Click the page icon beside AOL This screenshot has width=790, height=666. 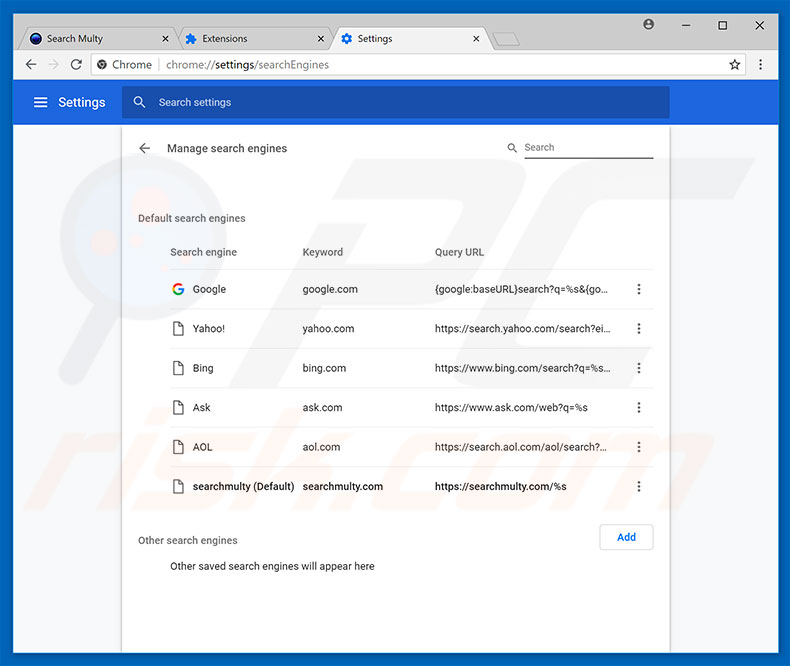(x=178, y=447)
